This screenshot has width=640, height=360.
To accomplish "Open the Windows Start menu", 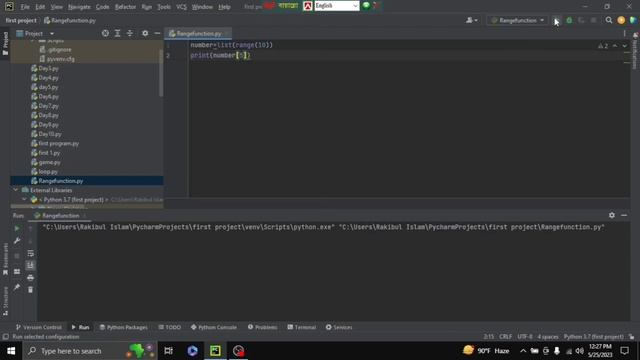I will click(11, 351).
